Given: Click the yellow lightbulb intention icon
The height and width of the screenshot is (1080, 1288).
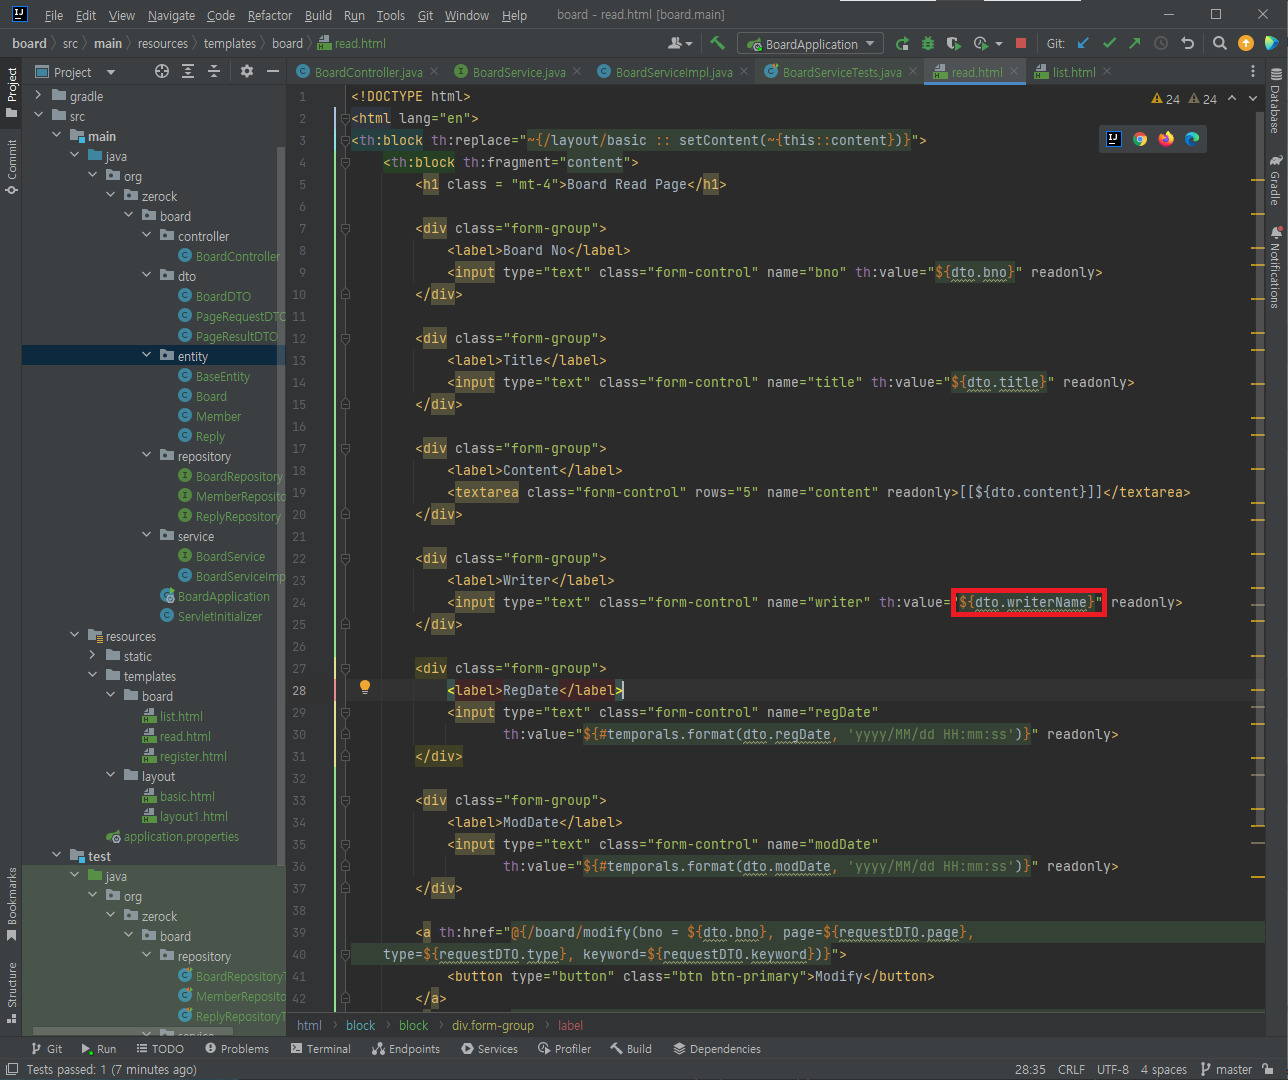Looking at the screenshot, I should (365, 687).
